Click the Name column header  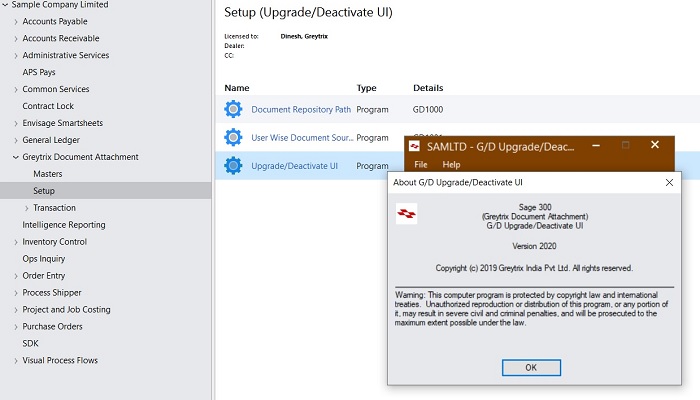point(237,88)
